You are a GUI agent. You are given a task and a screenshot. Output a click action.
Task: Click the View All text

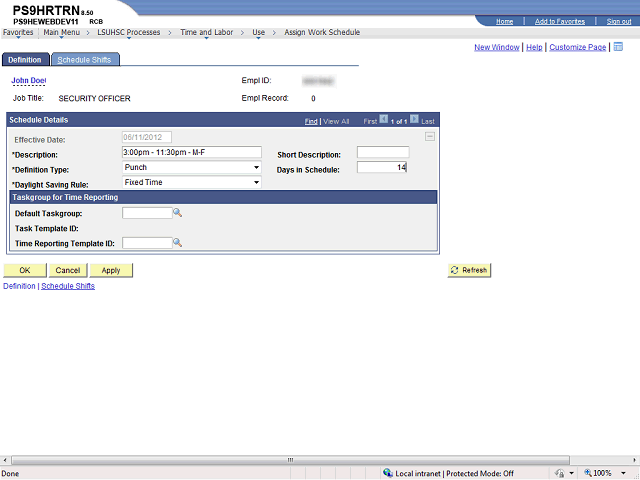[x=336, y=121]
